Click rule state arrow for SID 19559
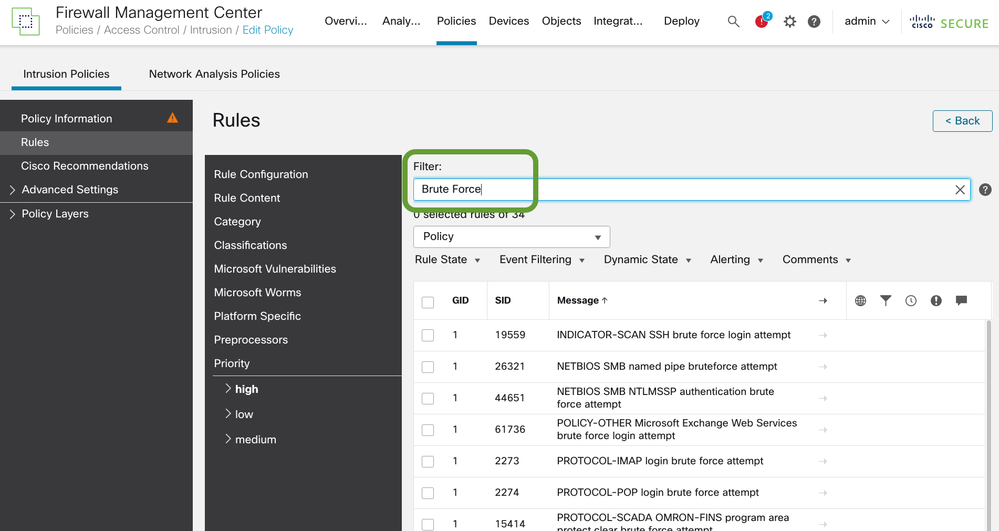The width and height of the screenshot is (999, 531). coord(823,335)
